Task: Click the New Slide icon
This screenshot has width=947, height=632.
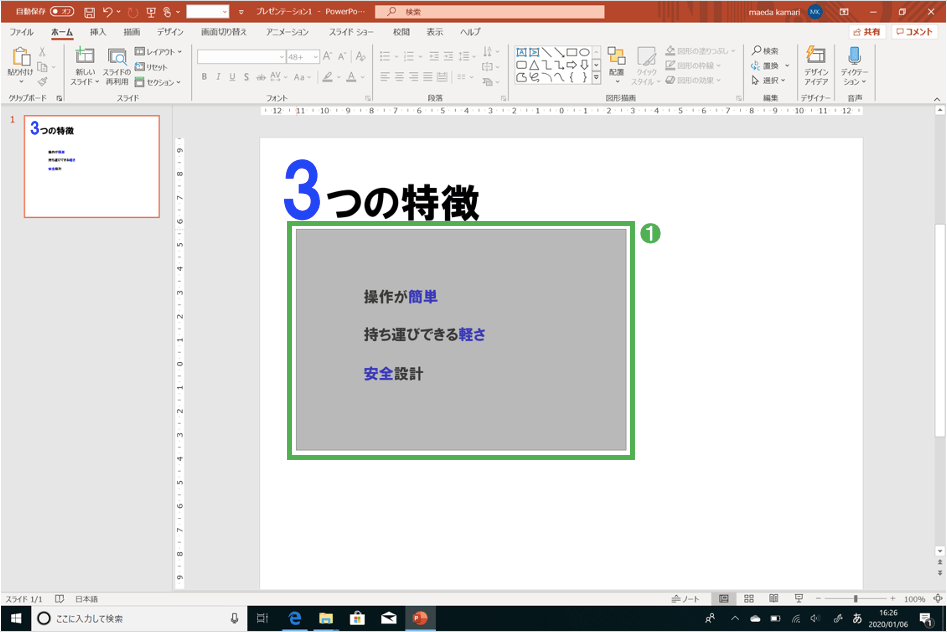Action: tap(85, 56)
